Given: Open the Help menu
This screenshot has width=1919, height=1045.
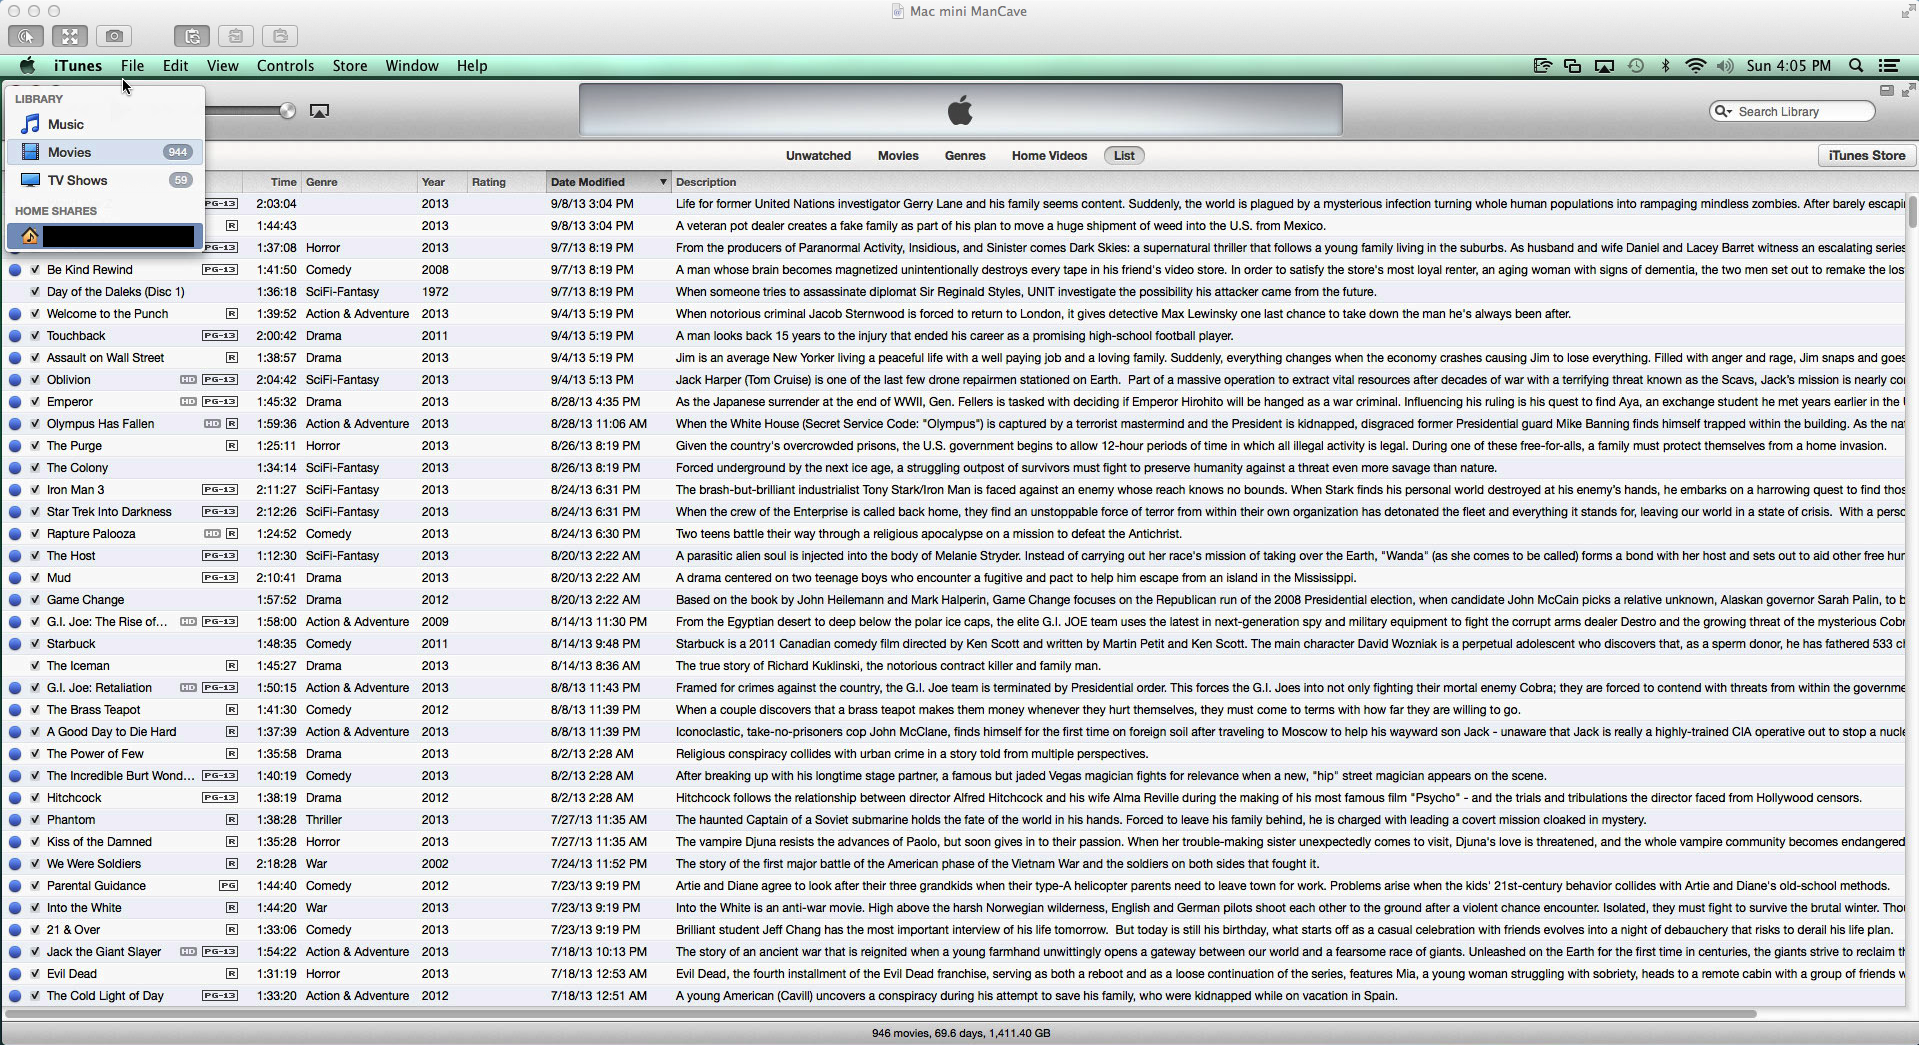Looking at the screenshot, I should pyautogui.click(x=472, y=66).
